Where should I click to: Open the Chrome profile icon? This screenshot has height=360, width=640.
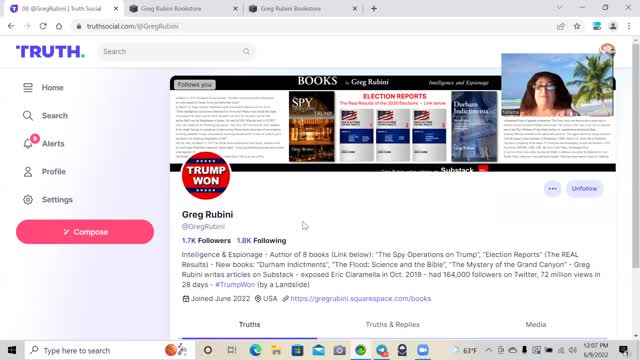click(613, 26)
